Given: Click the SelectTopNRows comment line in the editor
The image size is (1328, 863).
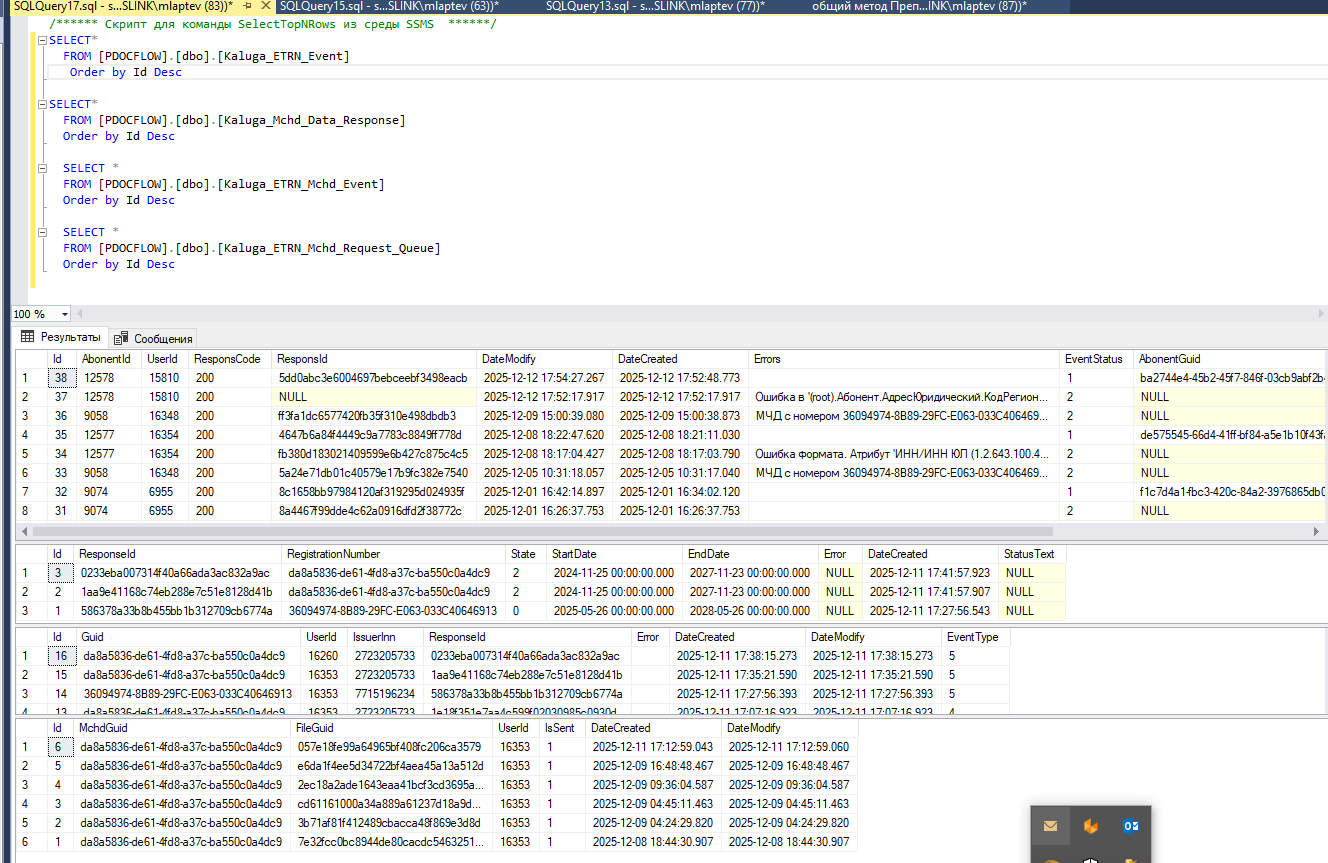Looking at the screenshot, I should (273, 24).
